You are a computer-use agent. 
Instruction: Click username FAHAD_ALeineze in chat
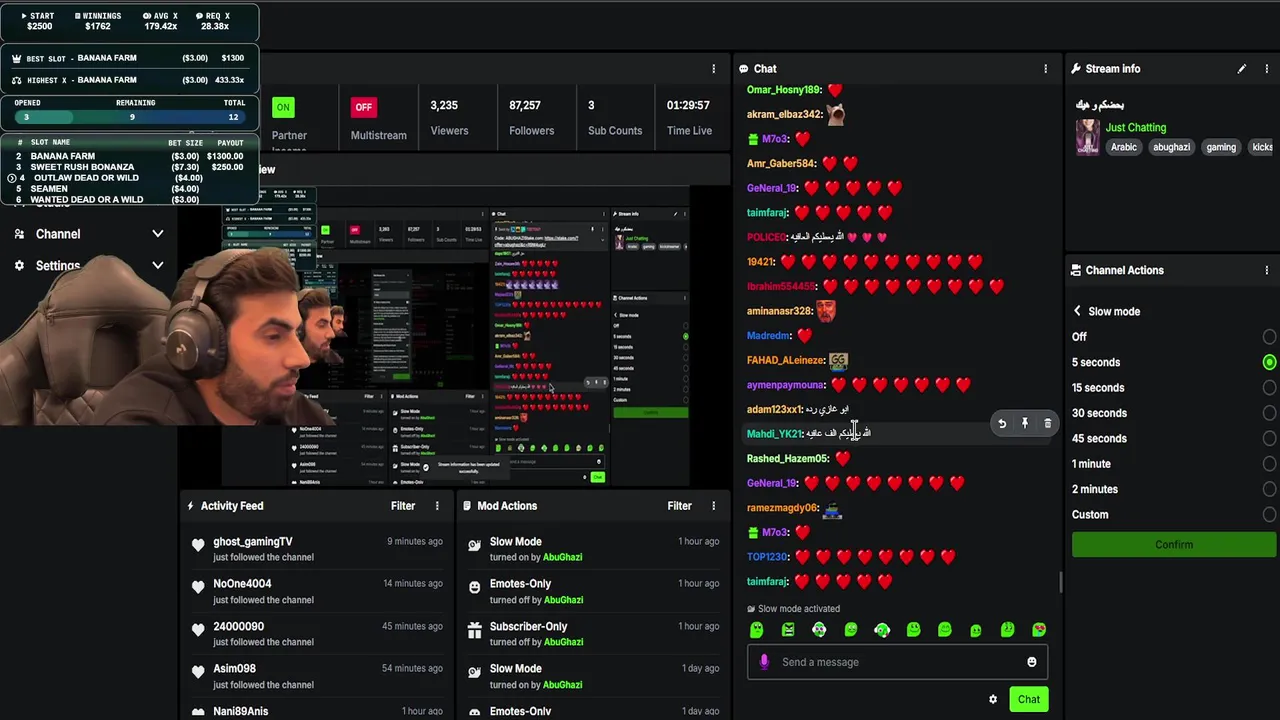[x=785, y=360]
